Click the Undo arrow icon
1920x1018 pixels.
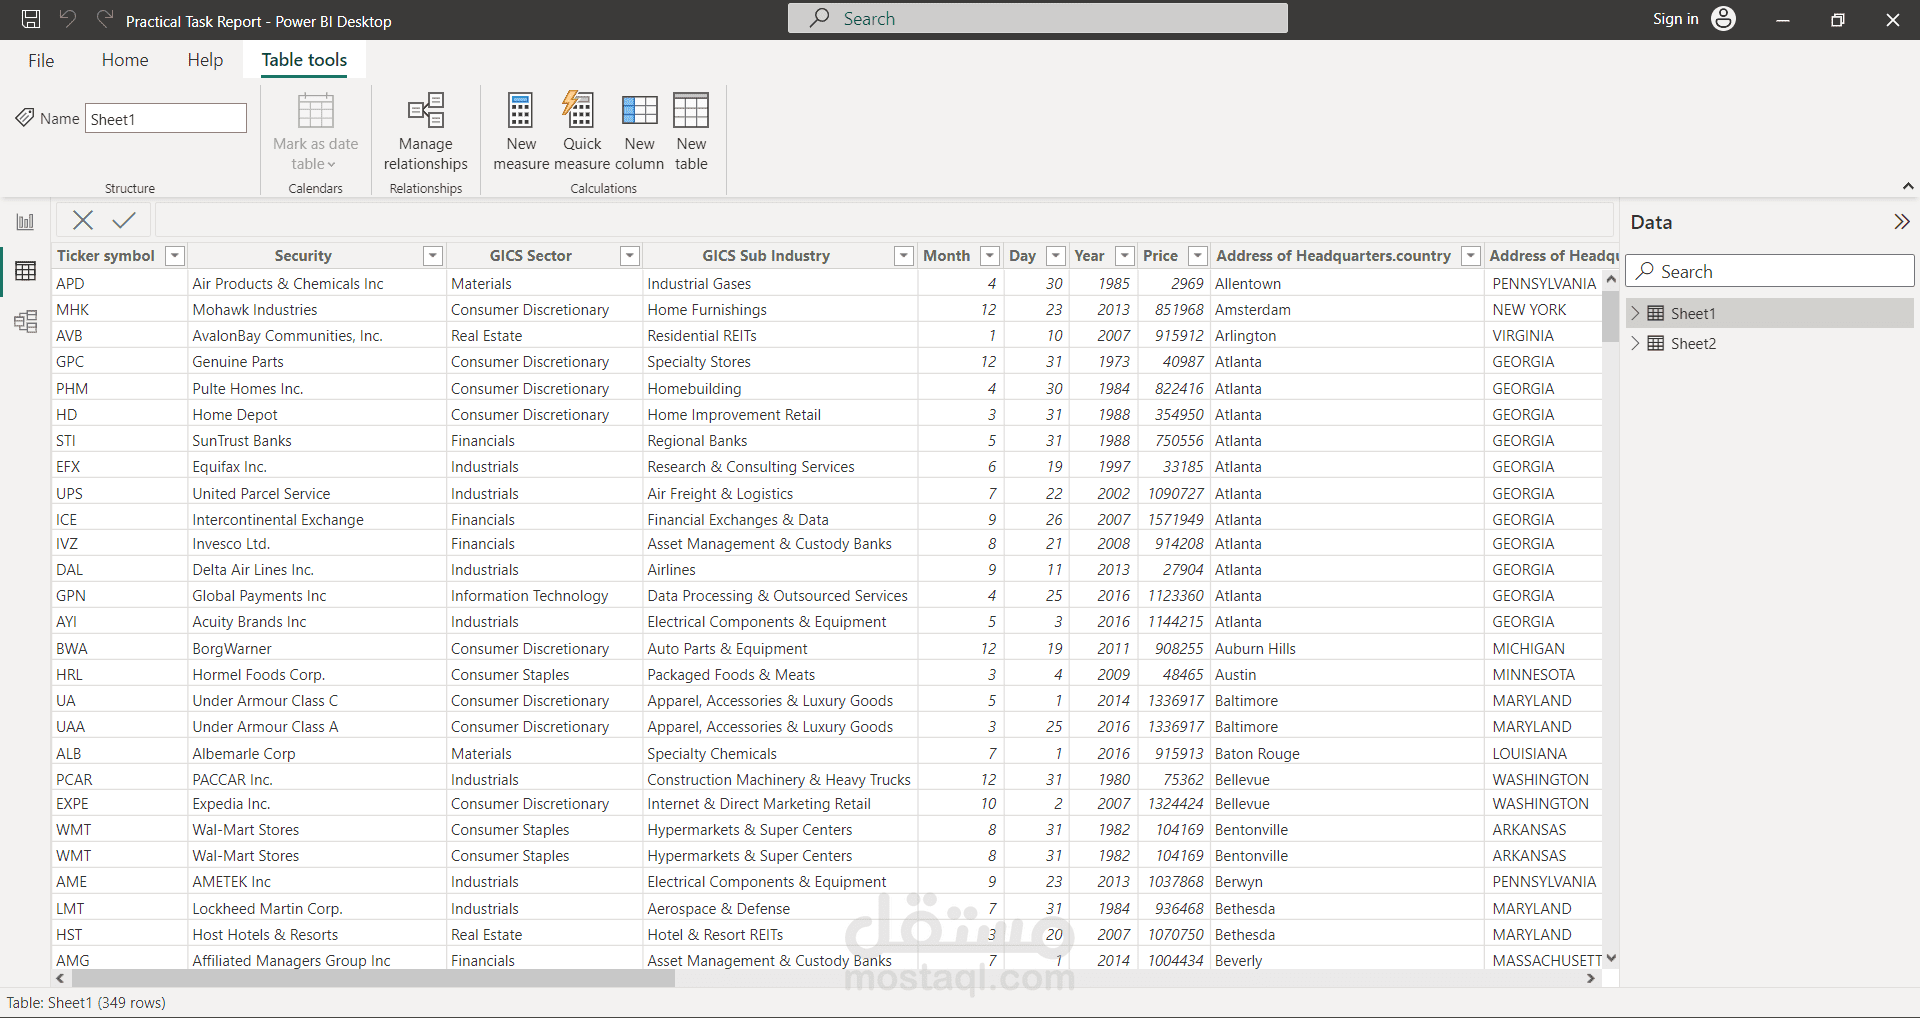coord(68,19)
